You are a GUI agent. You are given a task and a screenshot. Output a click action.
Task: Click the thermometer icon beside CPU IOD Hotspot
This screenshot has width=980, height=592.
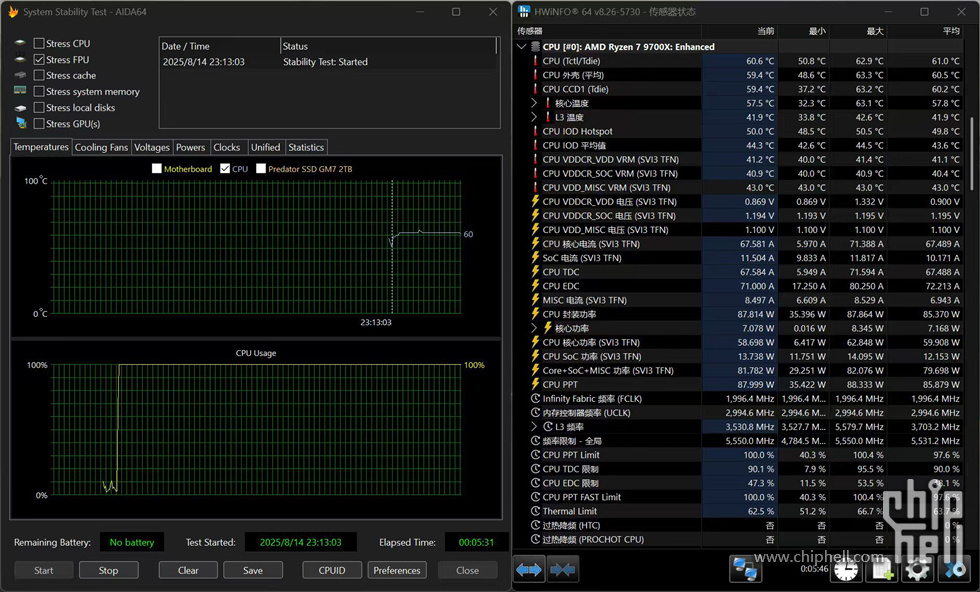535,131
